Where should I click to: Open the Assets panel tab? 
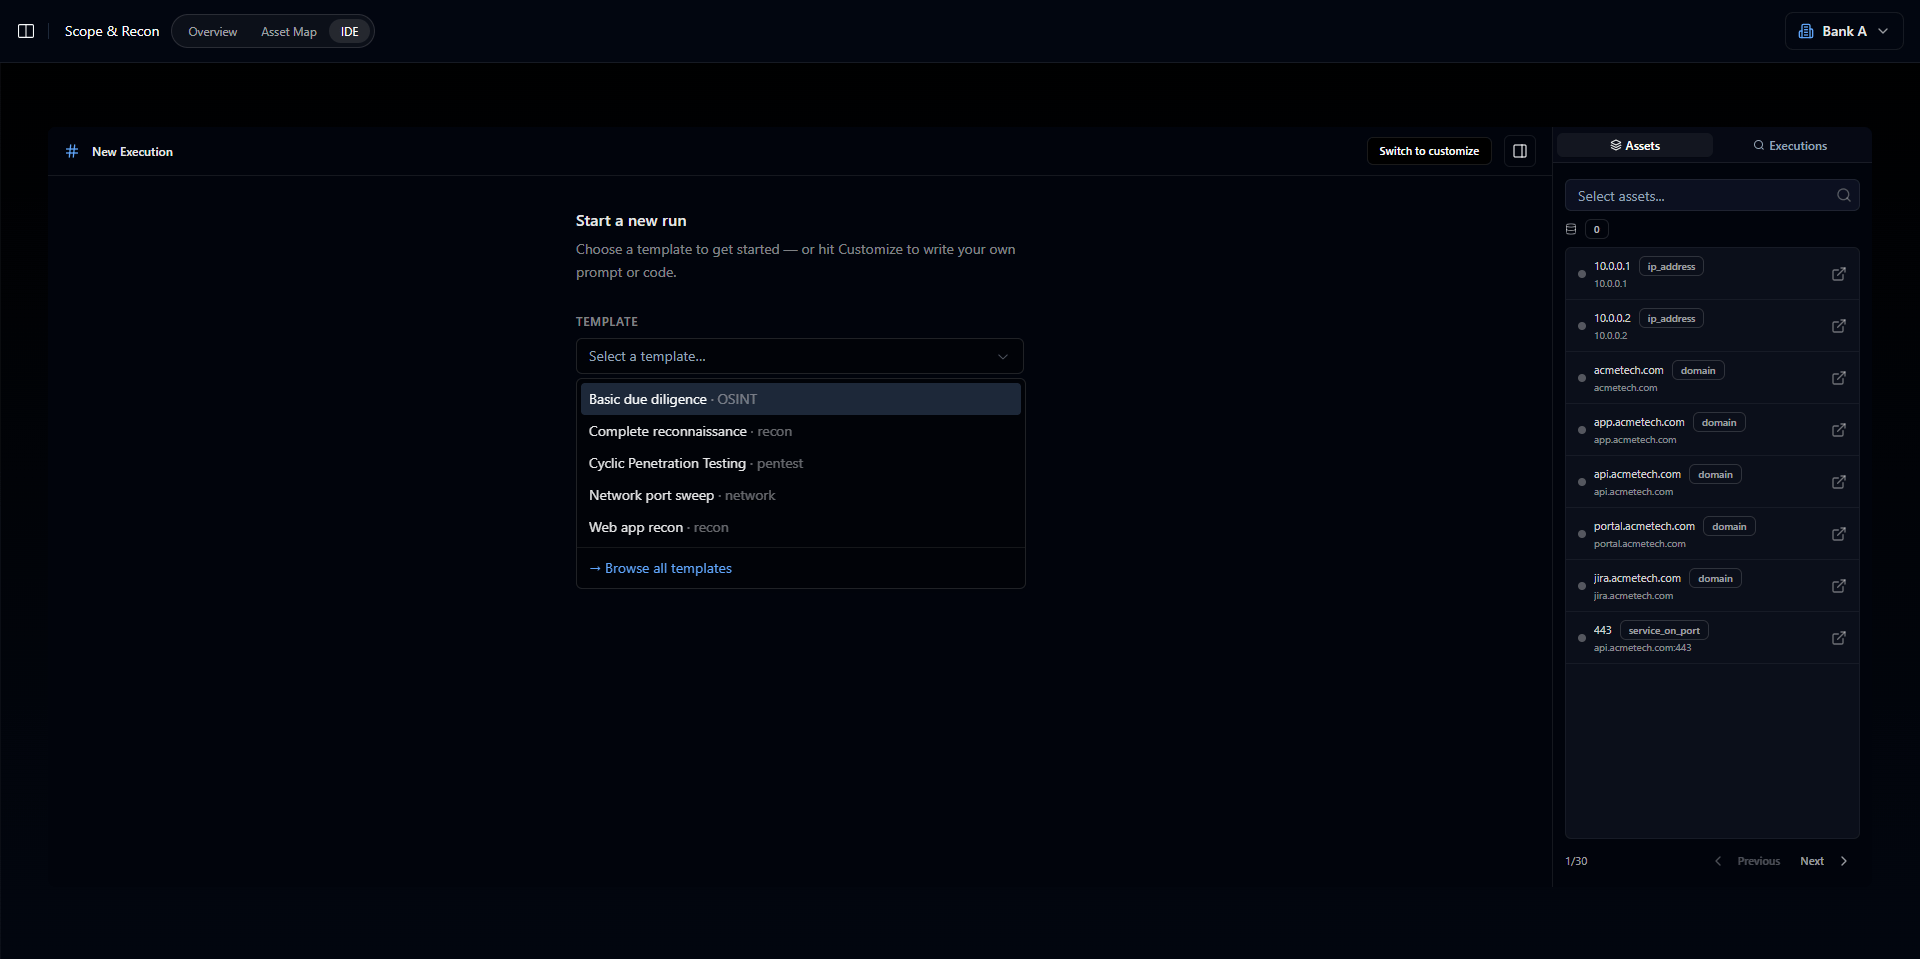[x=1635, y=146]
